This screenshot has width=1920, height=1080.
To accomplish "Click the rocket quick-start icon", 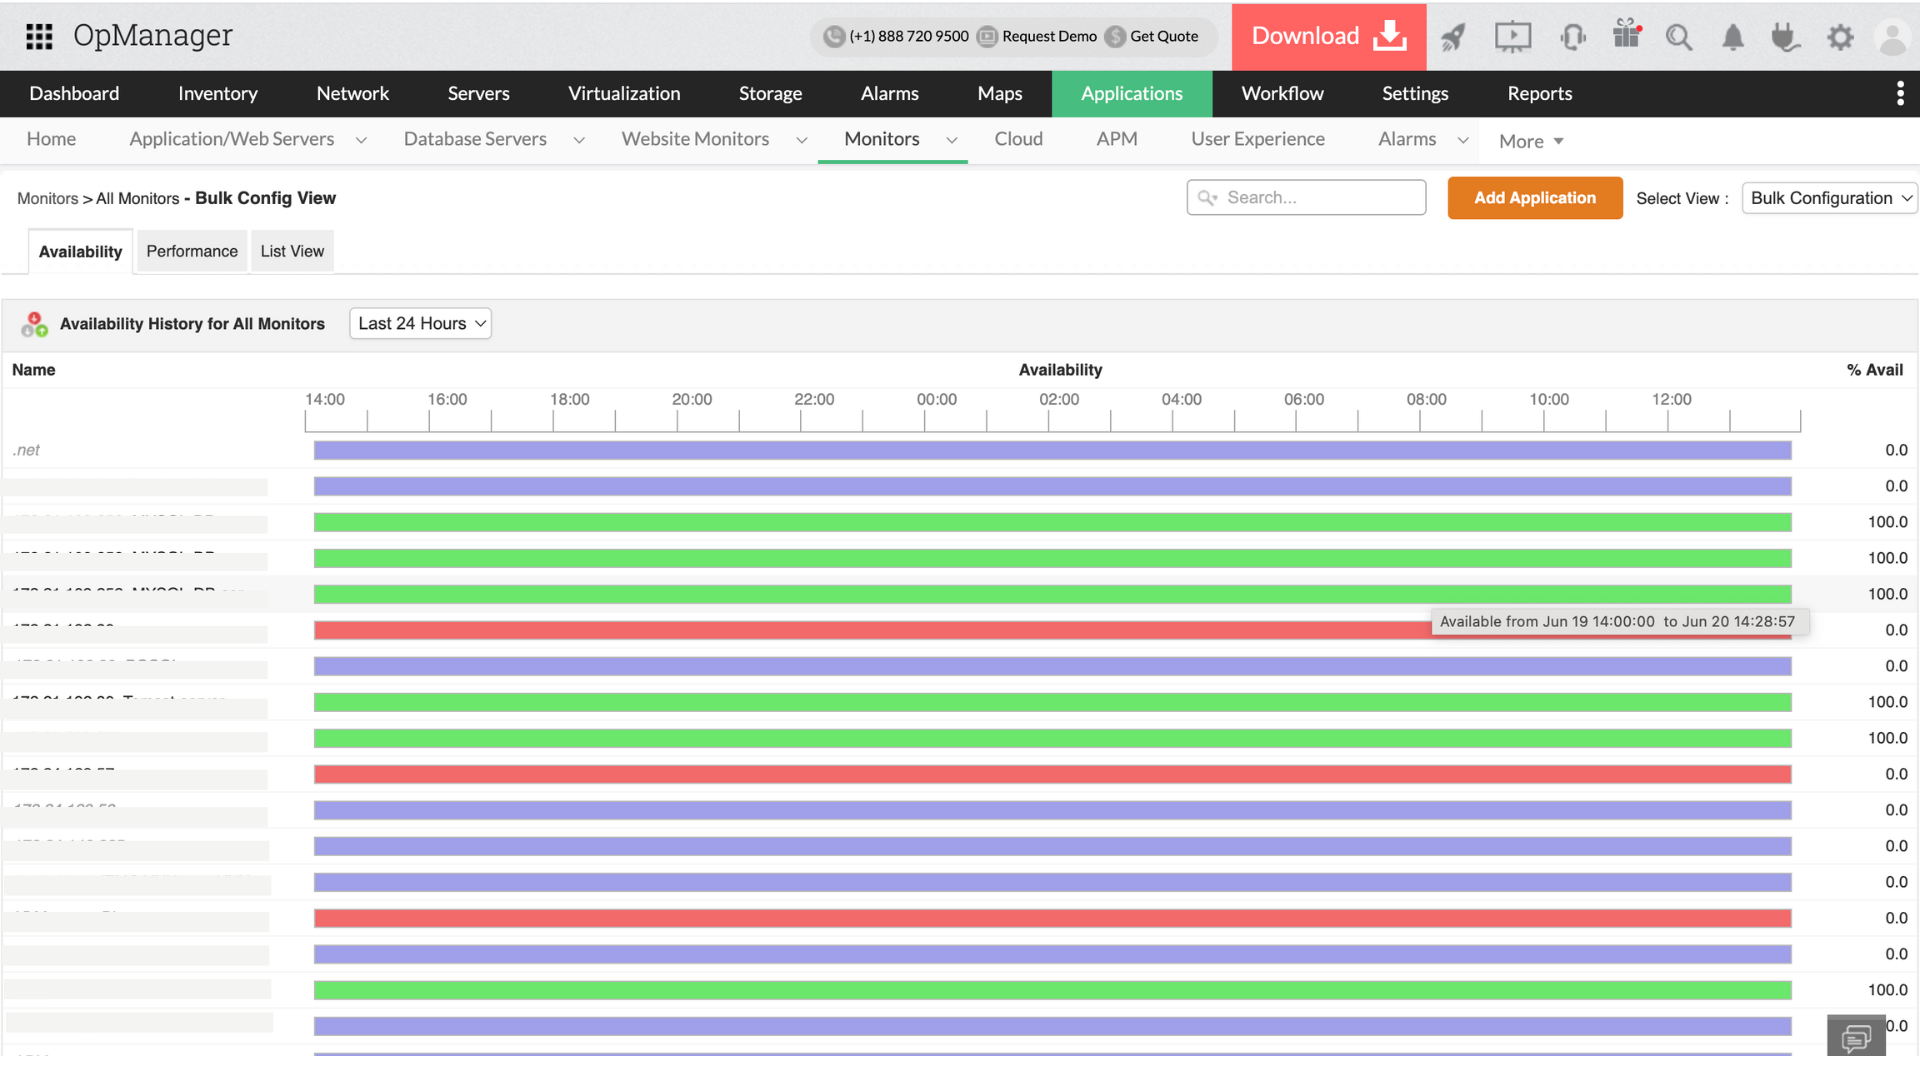I will click(x=1453, y=37).
